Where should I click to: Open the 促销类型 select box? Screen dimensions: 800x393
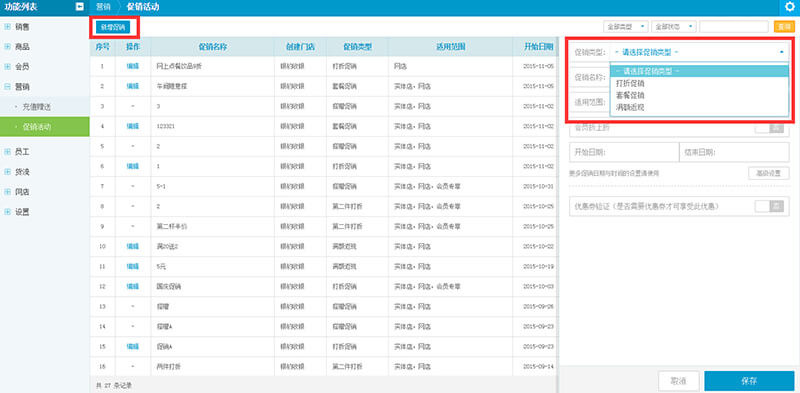699,52
